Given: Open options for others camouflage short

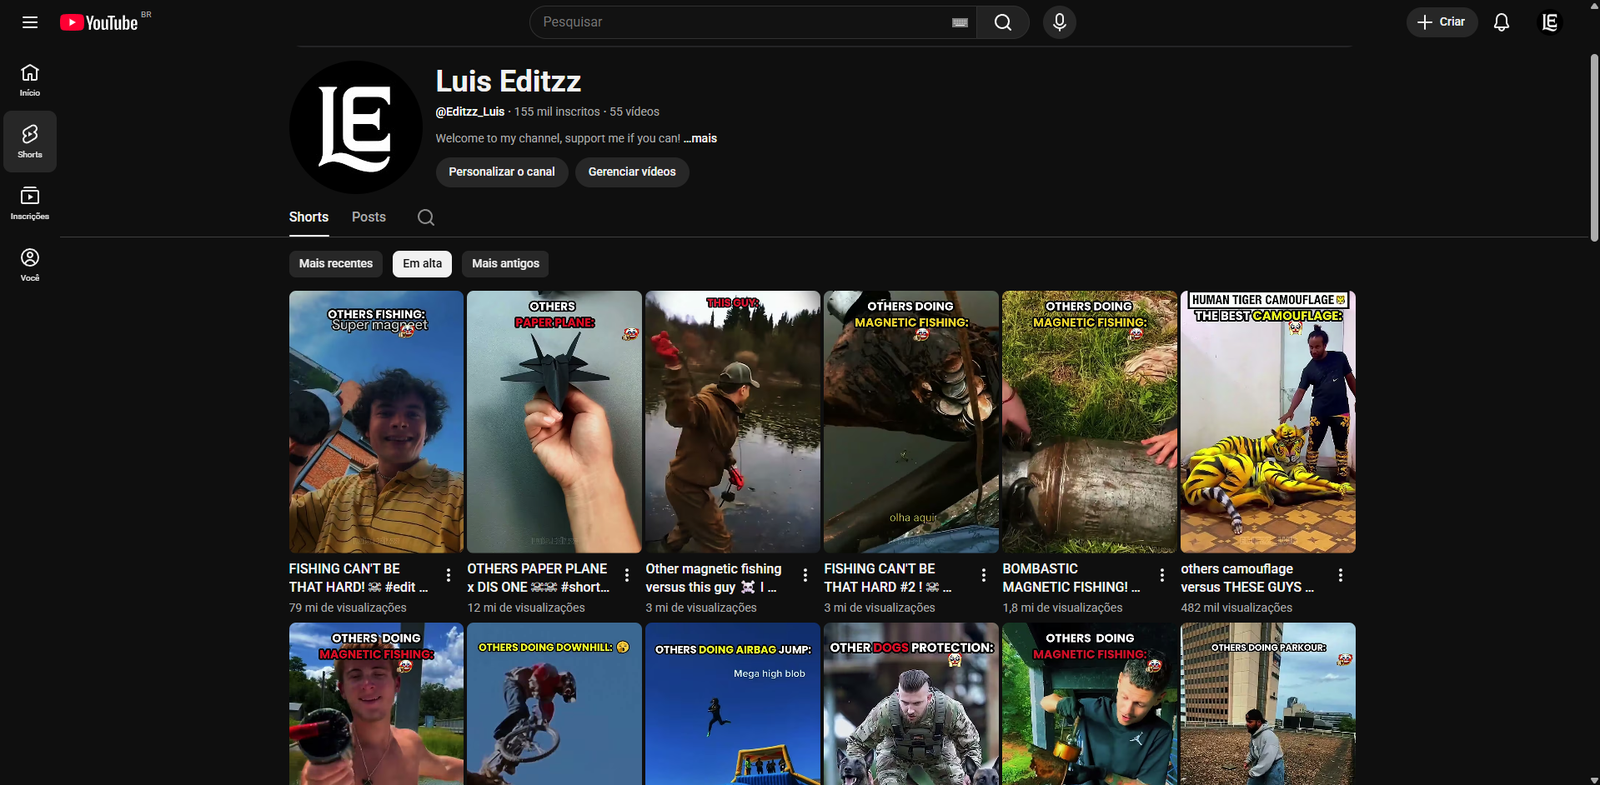Looking at the screenshot, I should (1340, 575).
